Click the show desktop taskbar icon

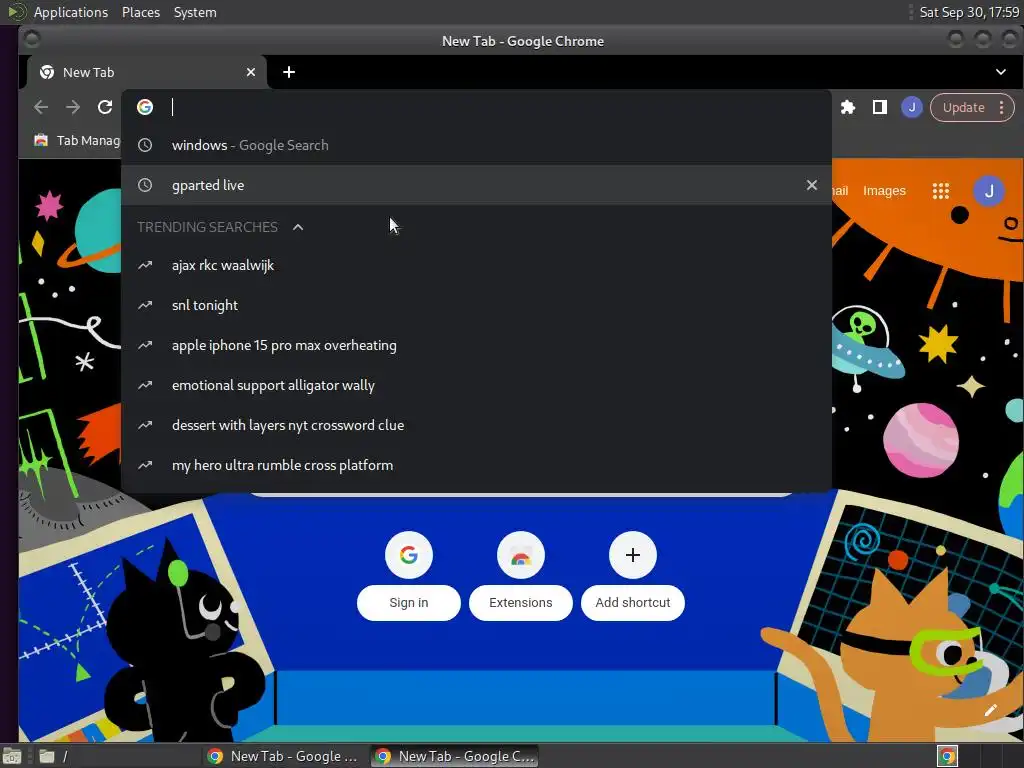[x=12, y=756]
